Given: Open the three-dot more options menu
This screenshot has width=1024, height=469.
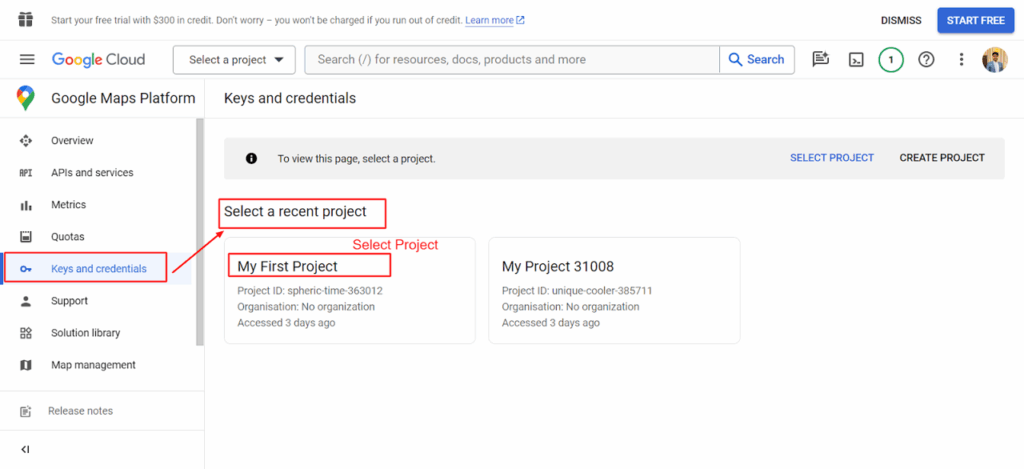Looking at the screenshot, I should (961, 60).
